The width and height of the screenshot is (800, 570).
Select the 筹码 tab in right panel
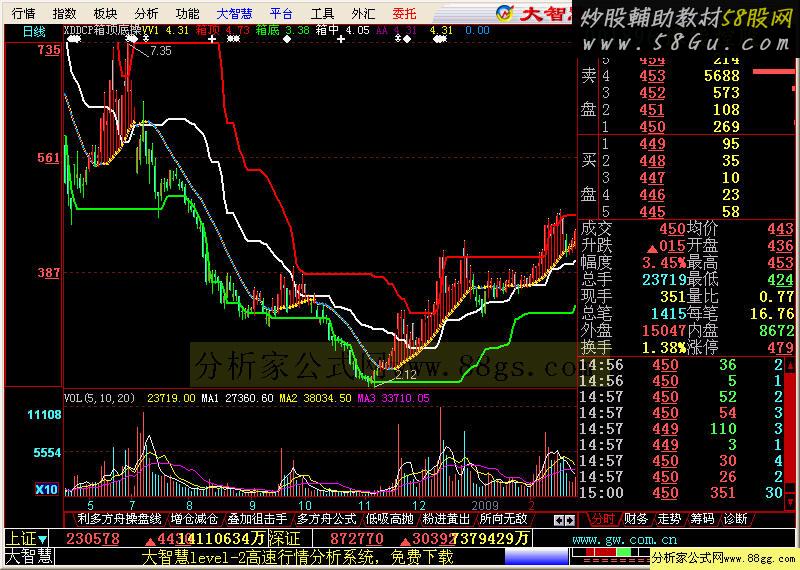[702, 519]
